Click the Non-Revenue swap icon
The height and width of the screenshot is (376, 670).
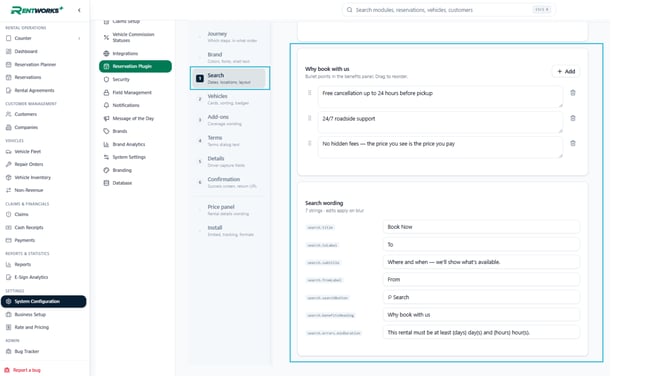pos(9,190)
